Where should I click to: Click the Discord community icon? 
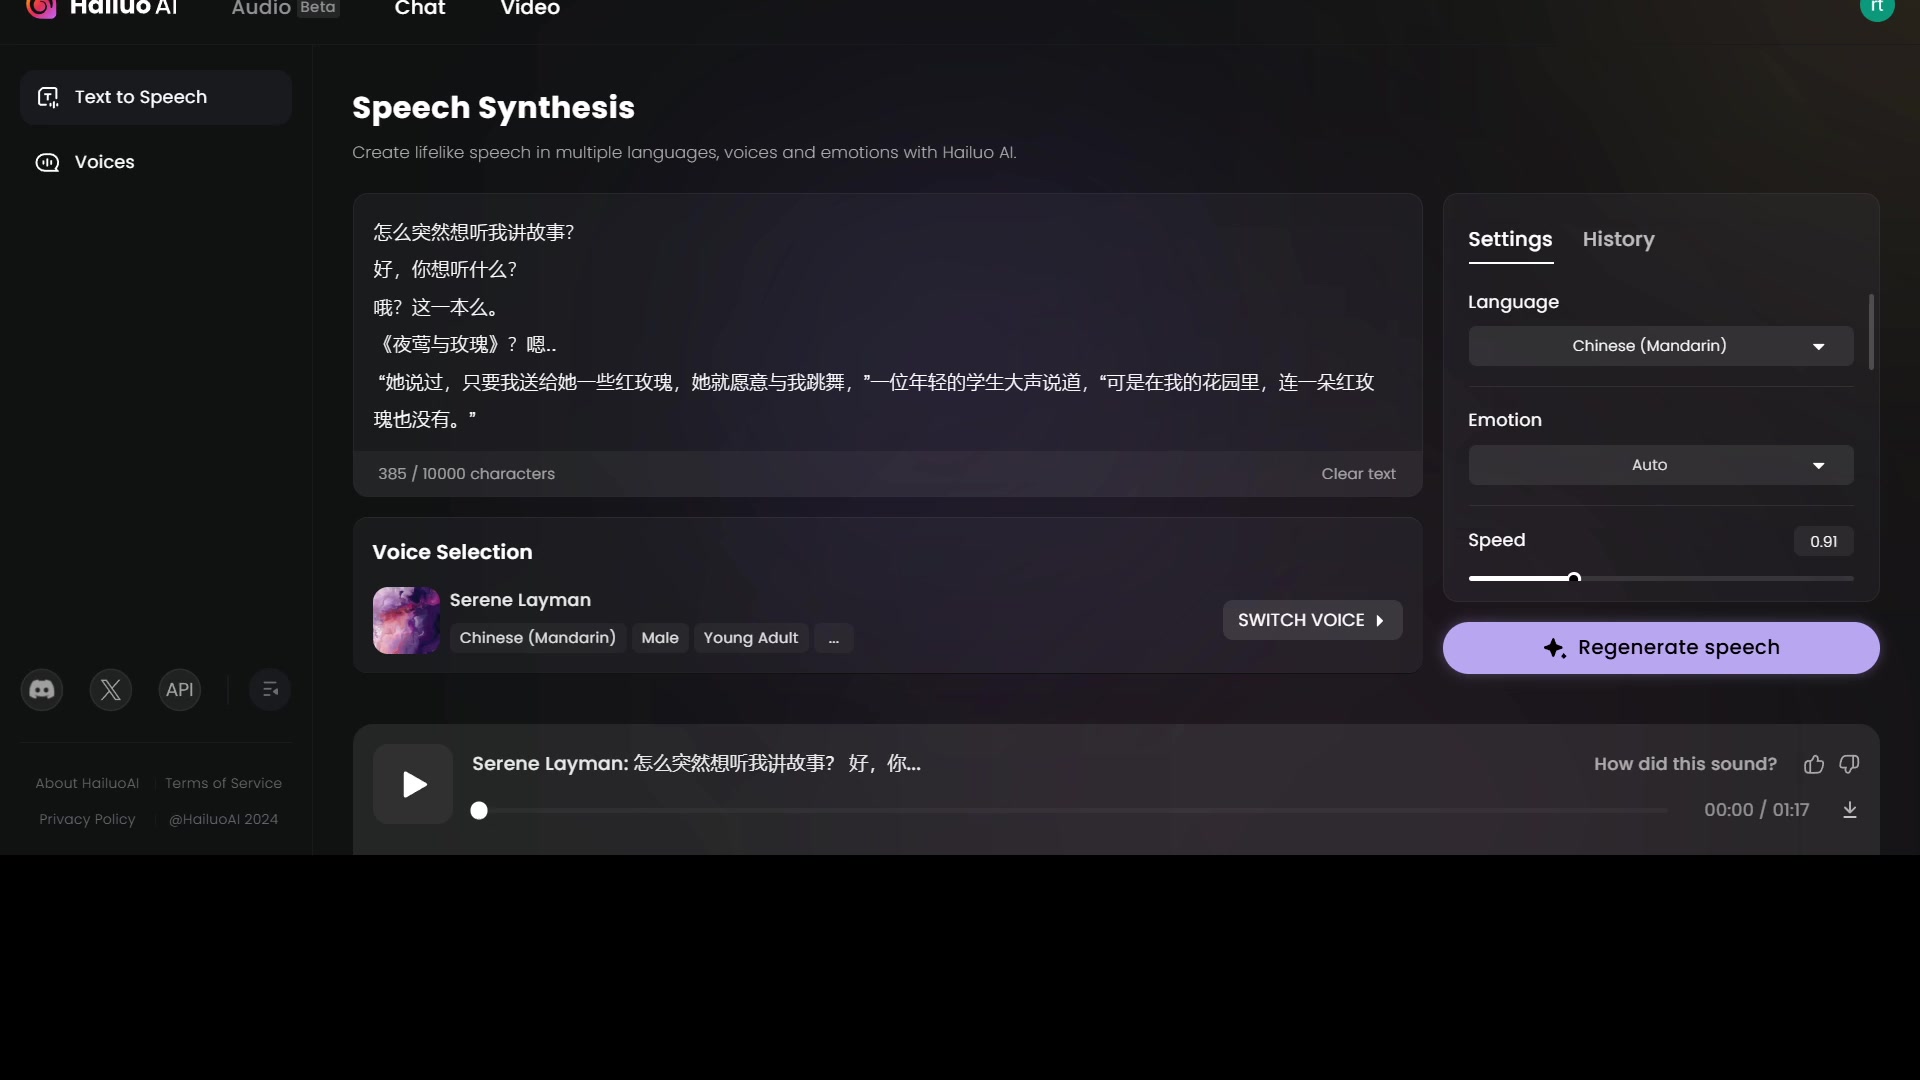click(42, 690)
